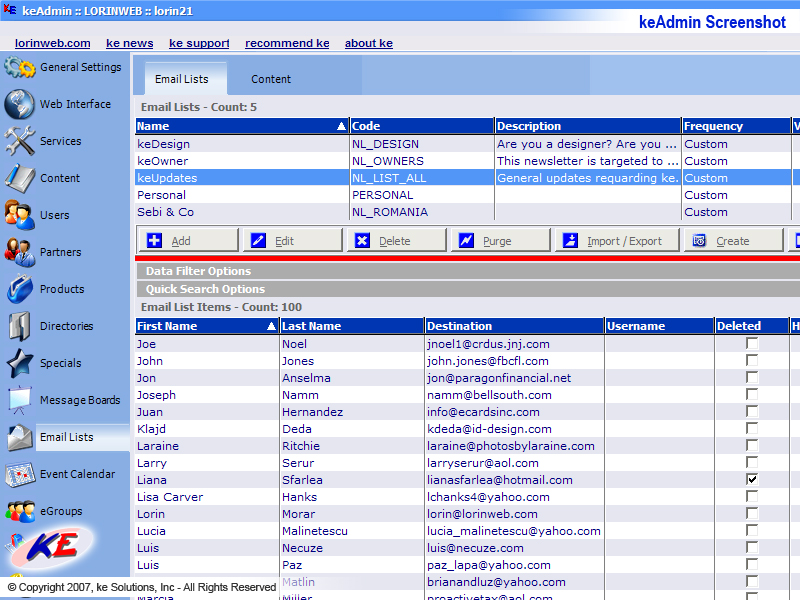
Task: Open the Specials star icon
Action: point(20,363)
